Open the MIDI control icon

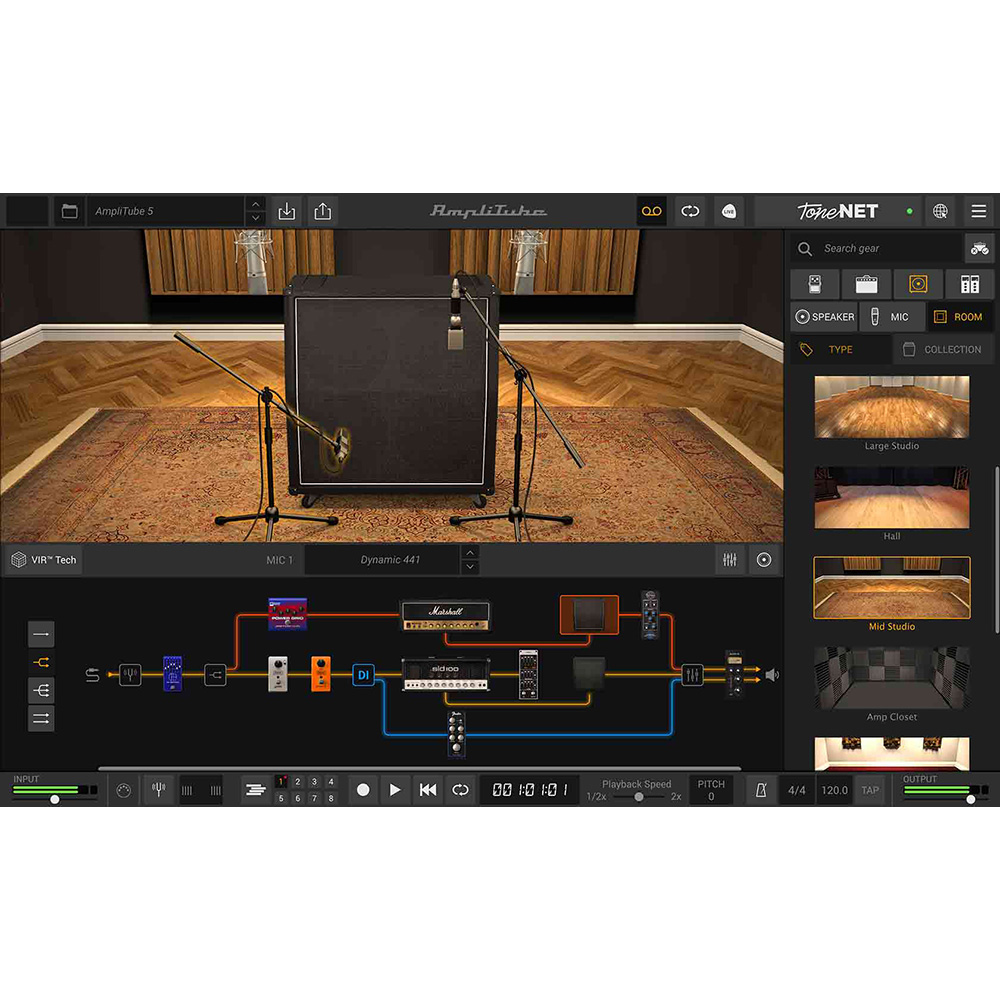122,789
